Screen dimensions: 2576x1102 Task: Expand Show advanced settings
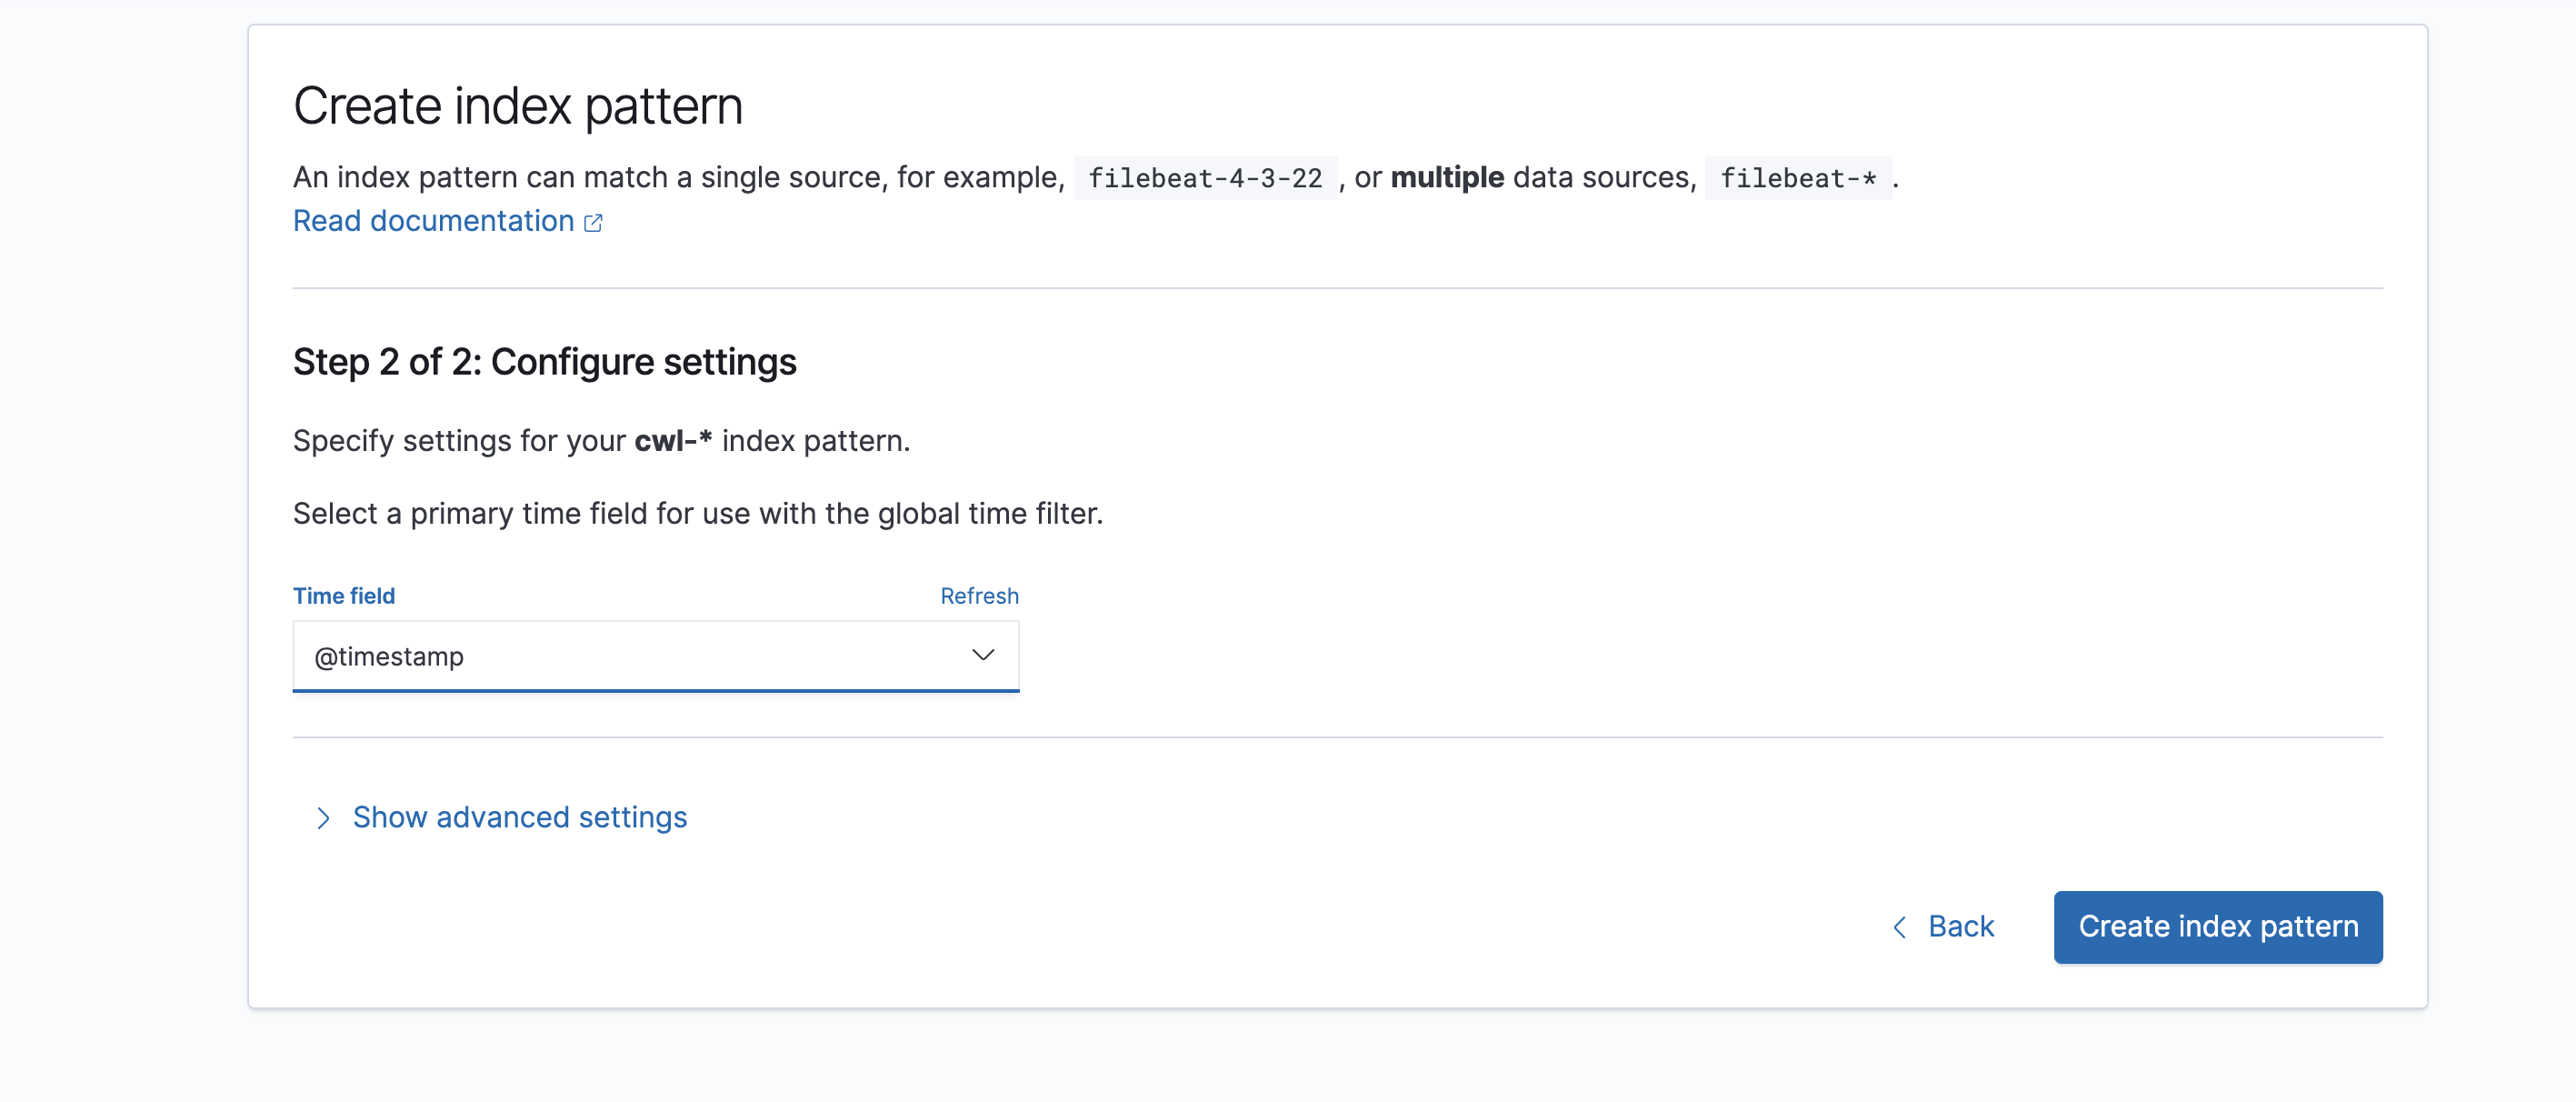(519, 817)
